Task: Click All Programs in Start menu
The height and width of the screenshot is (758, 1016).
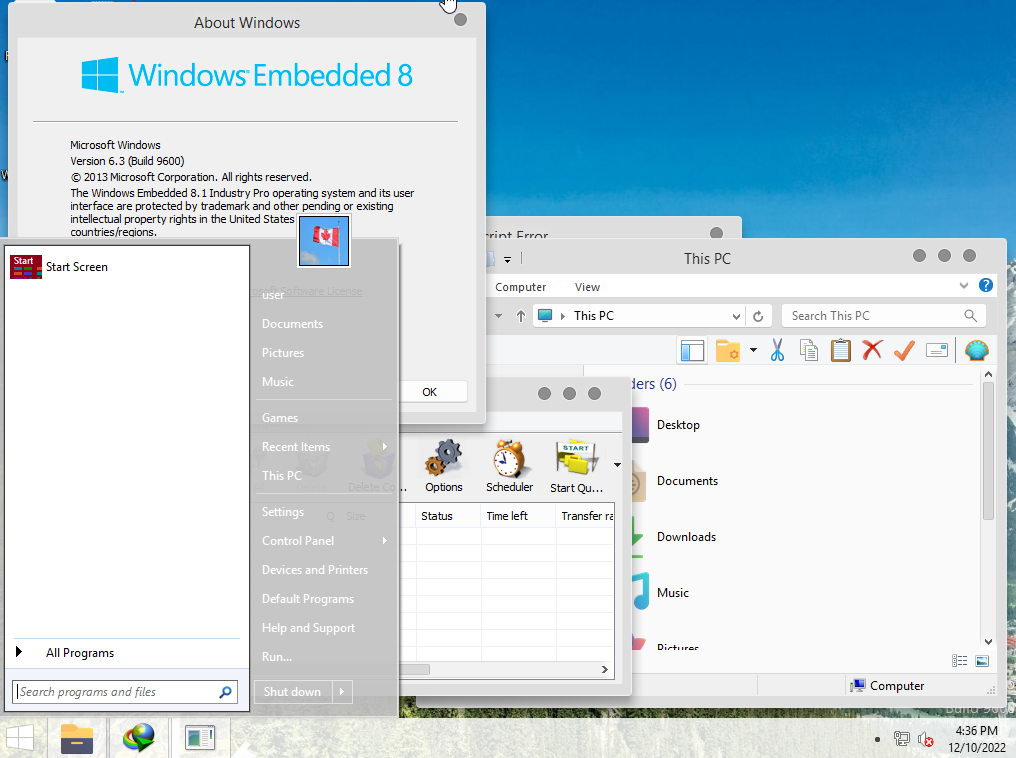Action: pyautogui.click(x=80, y=653)
